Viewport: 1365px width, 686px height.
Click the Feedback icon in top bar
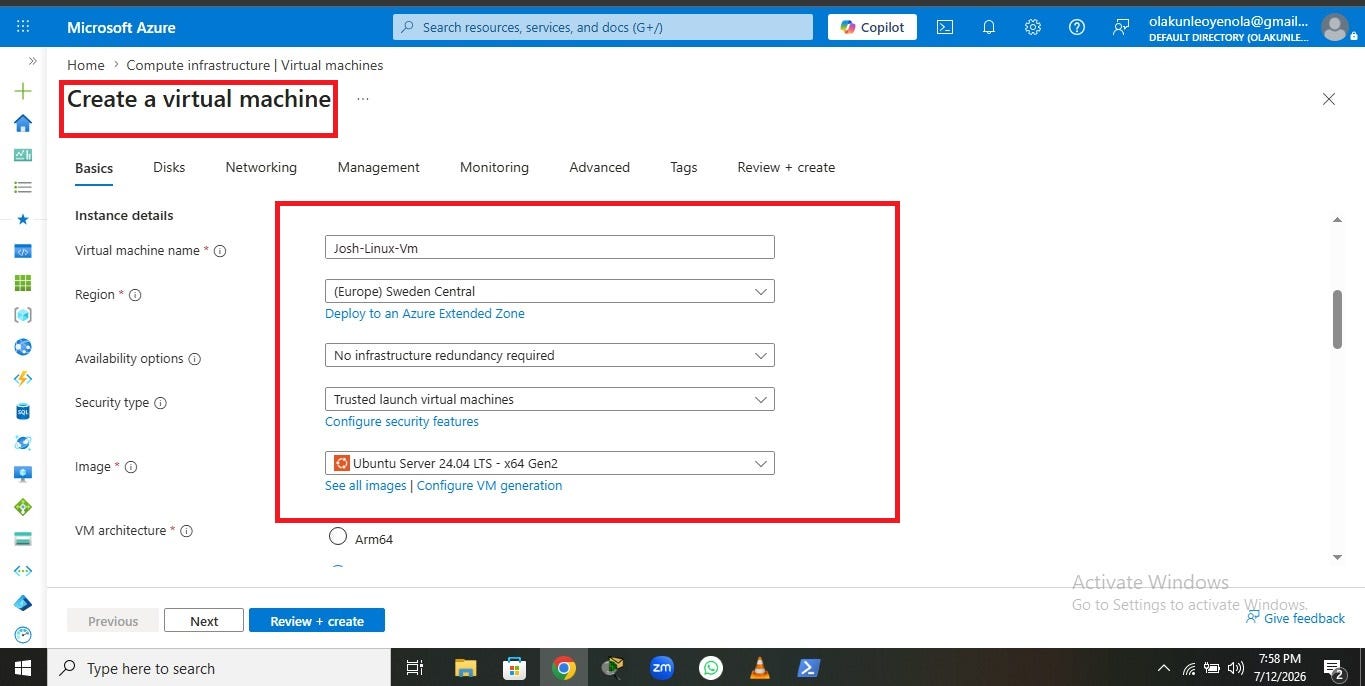(1121, 27)
